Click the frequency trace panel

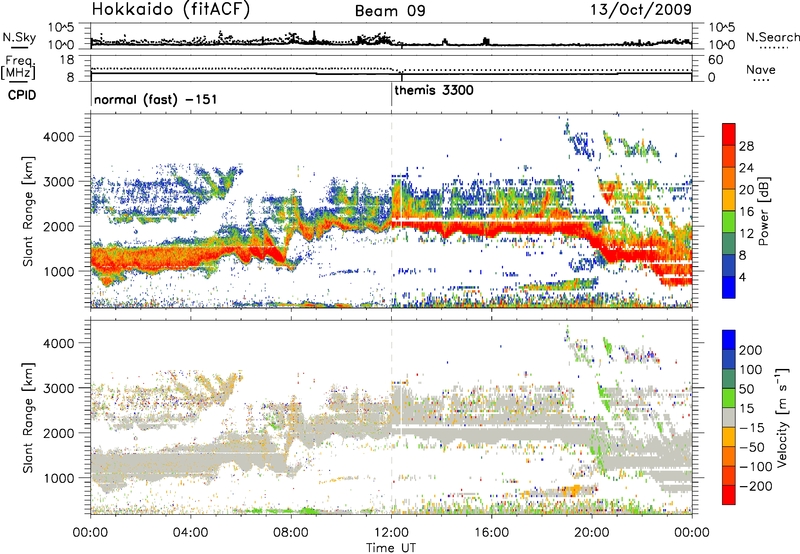(x=391, y=68)
